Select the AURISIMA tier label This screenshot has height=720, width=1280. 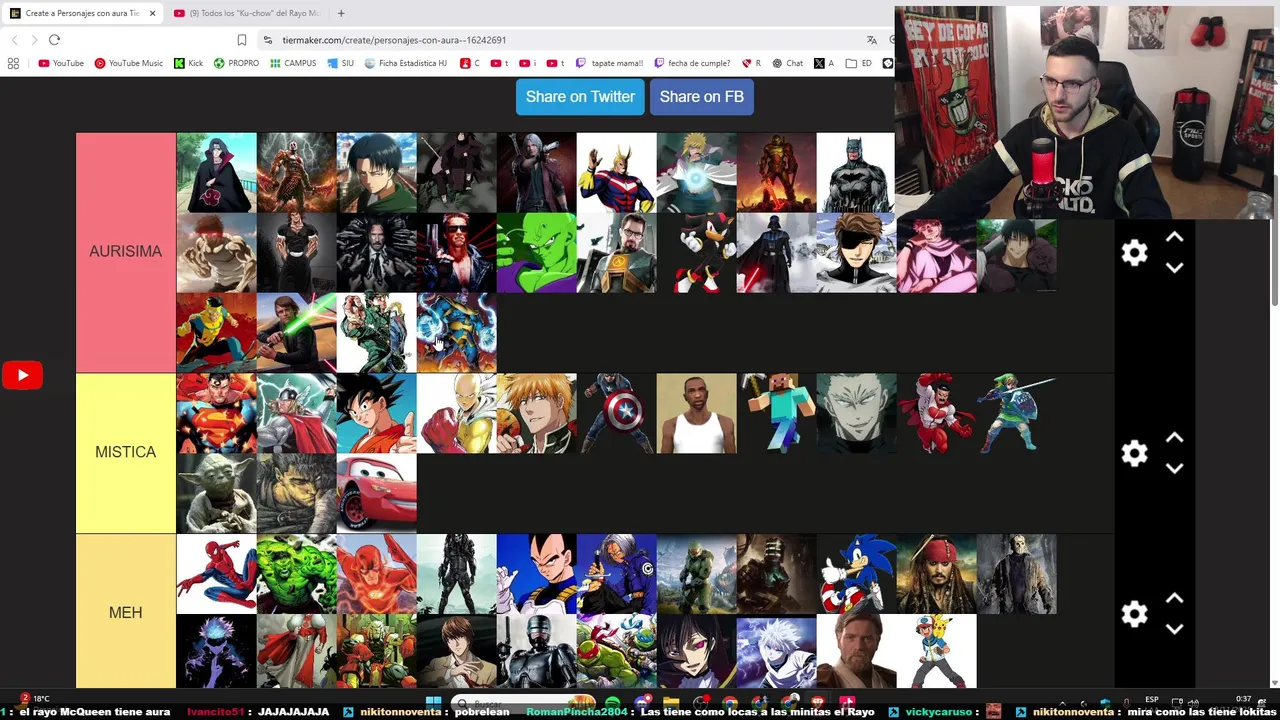tap(125, 252)
